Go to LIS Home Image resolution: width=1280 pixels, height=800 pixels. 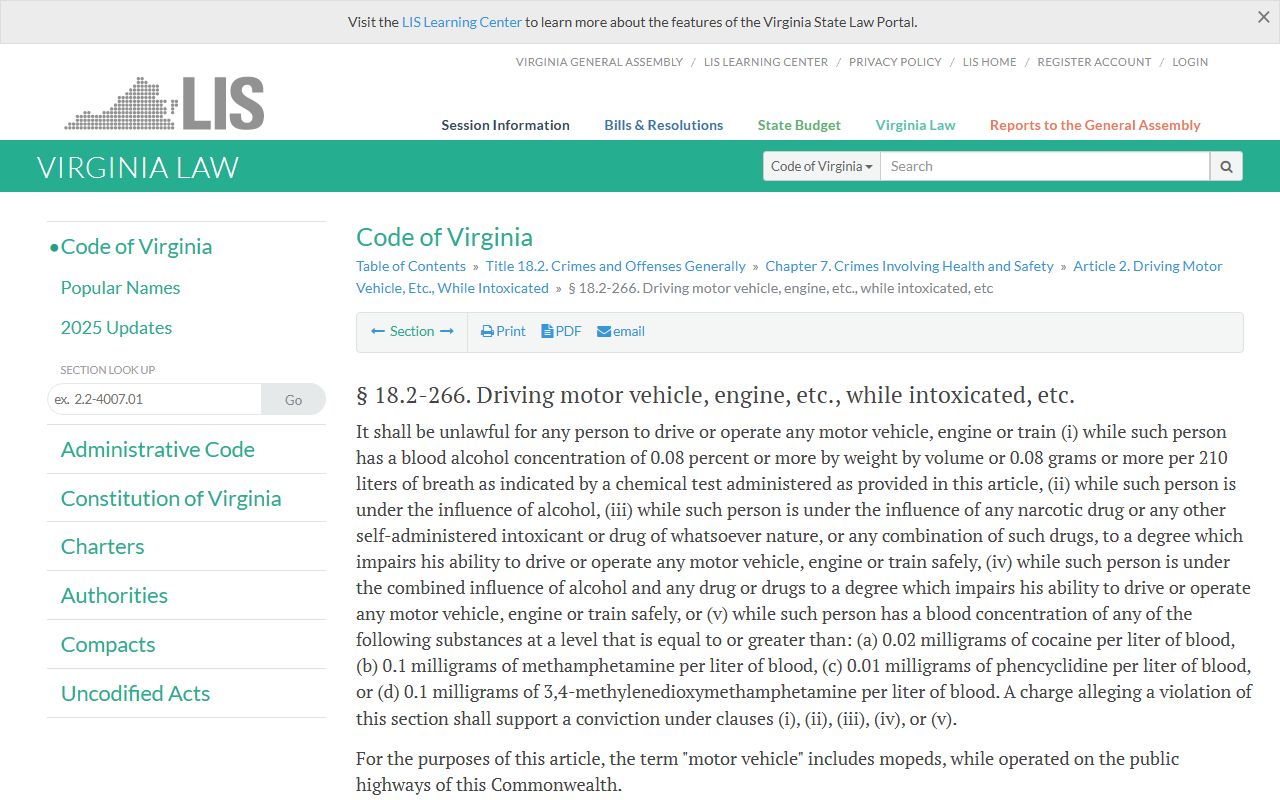click(989, 62)
